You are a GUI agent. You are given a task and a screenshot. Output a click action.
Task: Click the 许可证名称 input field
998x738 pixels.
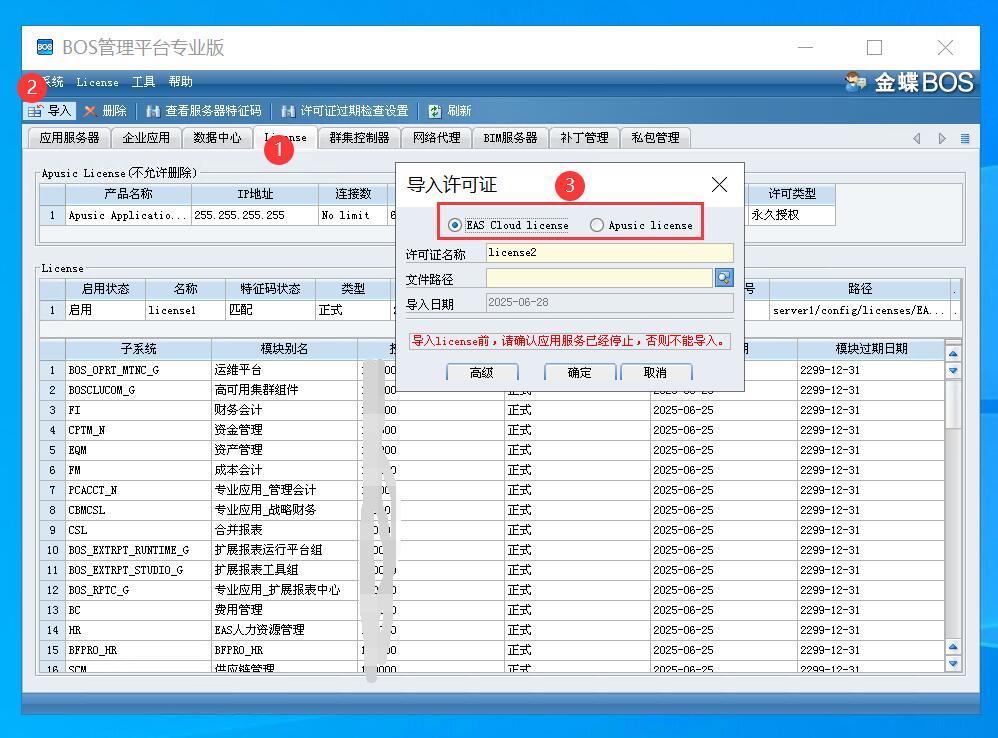pyautogui.click(x=609, y=253)
